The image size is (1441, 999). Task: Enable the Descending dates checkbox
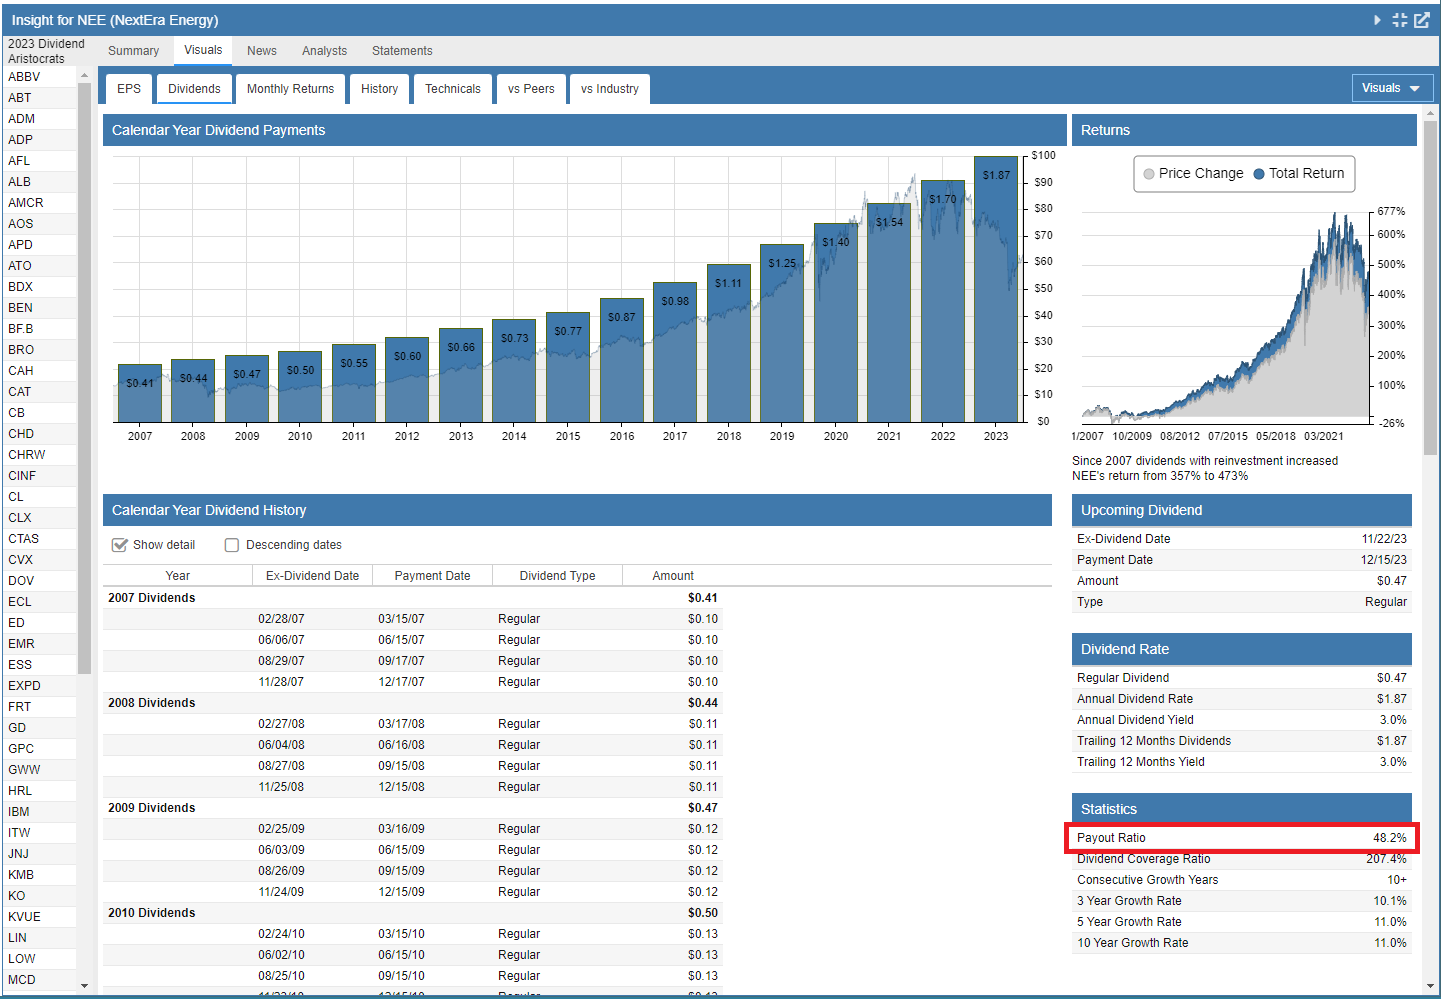click(232, 545)
